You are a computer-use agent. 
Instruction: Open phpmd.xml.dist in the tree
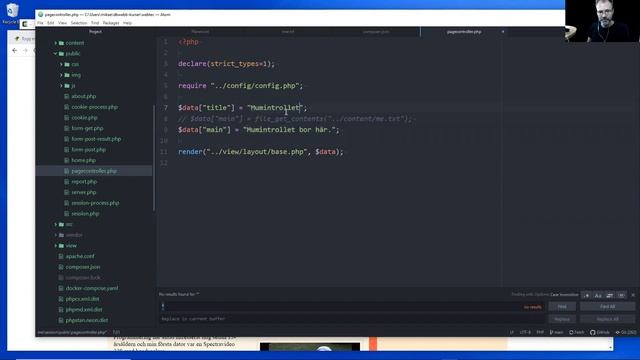tap(84, 309)
